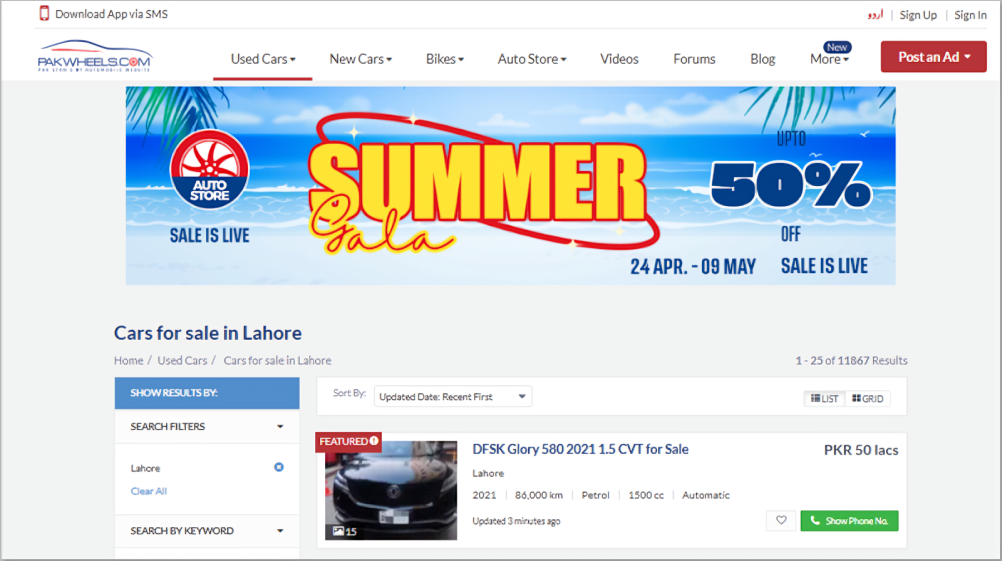The height and width of the screenshot is (561, 1002).
Task: Click Sign Up link
Action: [918, 15]
